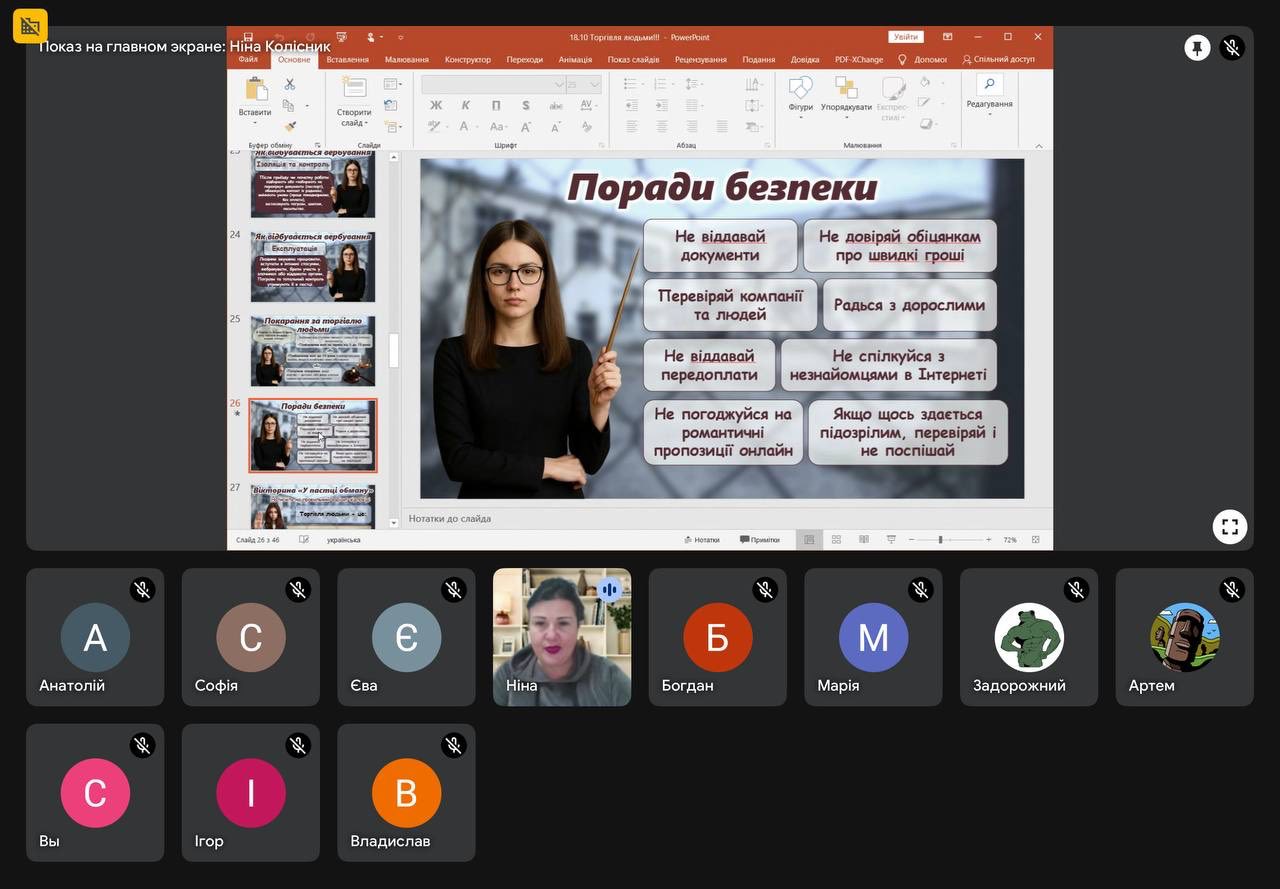Image resolution: width=1280 pixels, height=889 pixels.
Task: Start Slide Show from status bar icon
Action: point(891,540)
